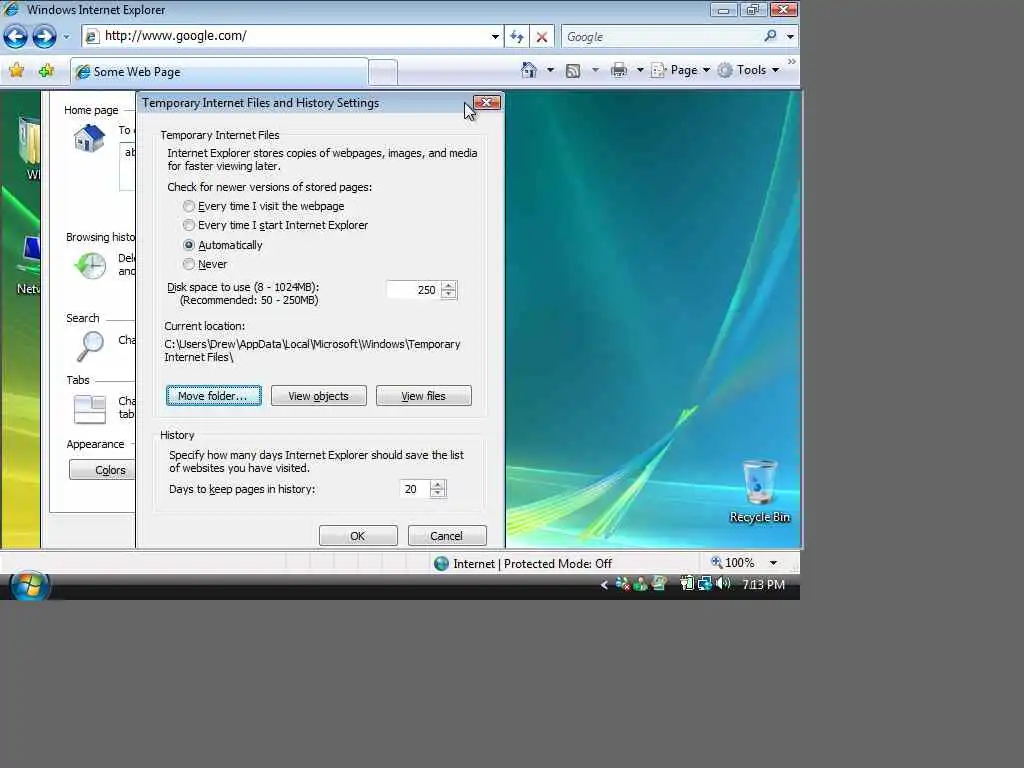
Task: Click days to keep history field
Action: (x=414, y=489)
